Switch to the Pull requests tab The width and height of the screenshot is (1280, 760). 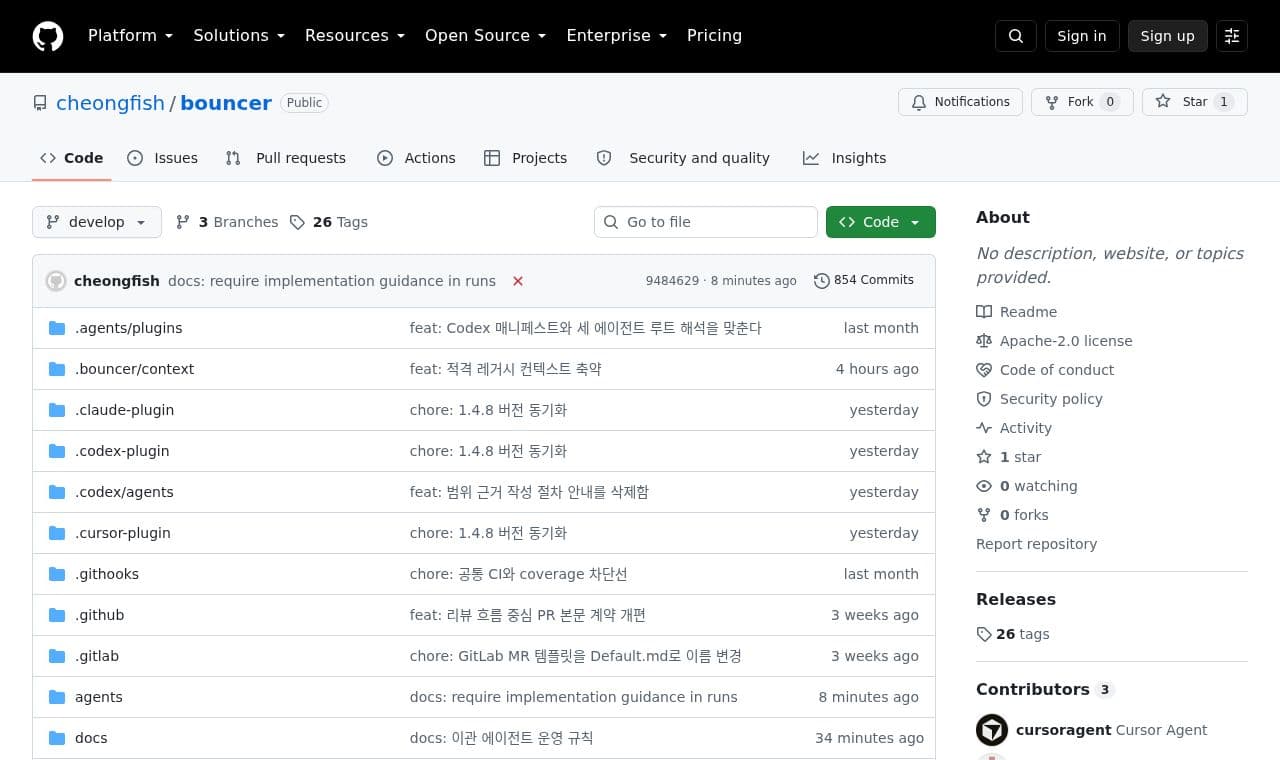coord(286,158)
